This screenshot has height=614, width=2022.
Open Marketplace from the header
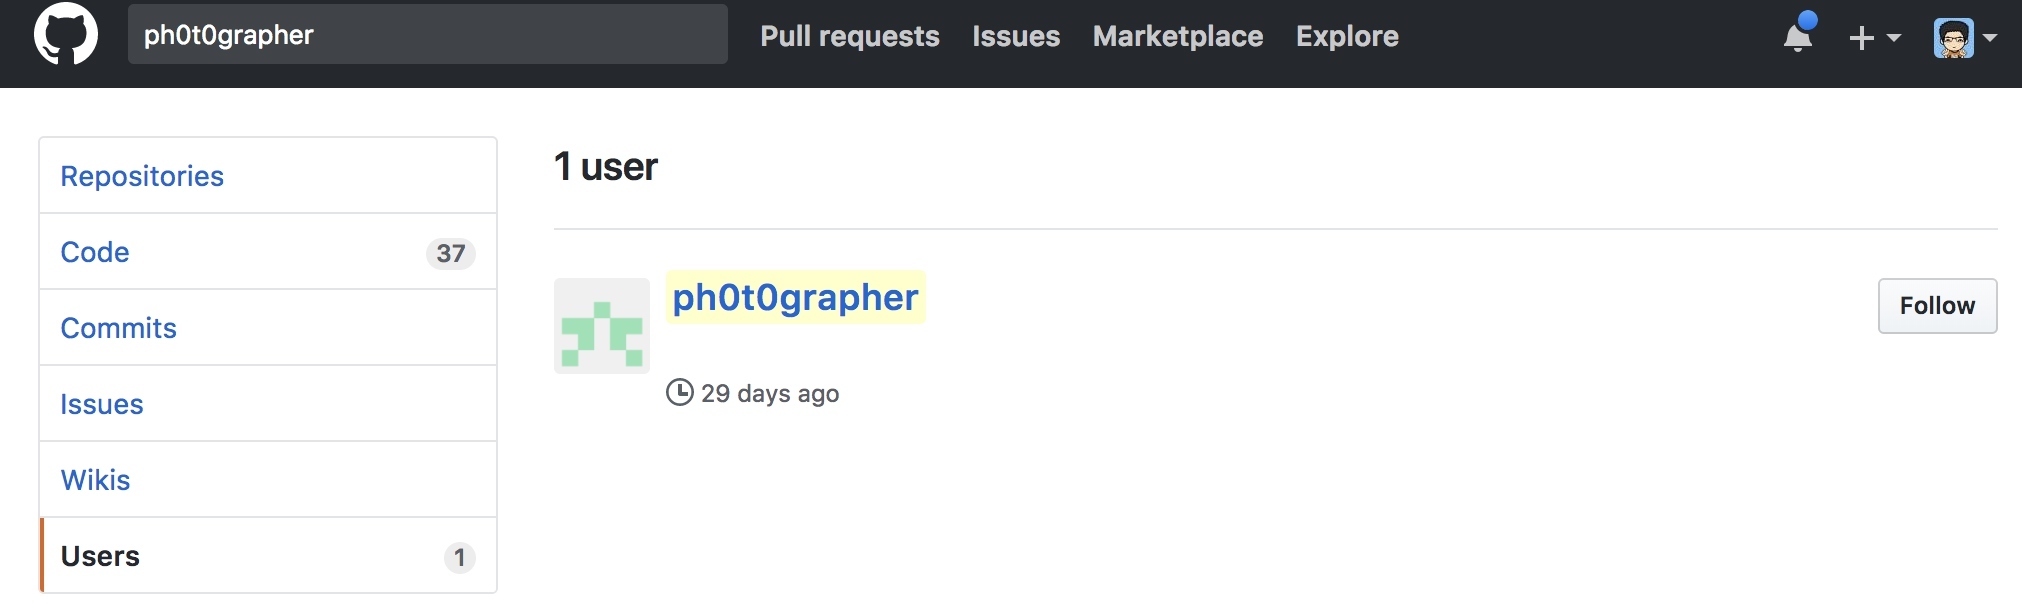pyautogui.click(x=1178, y=36)
